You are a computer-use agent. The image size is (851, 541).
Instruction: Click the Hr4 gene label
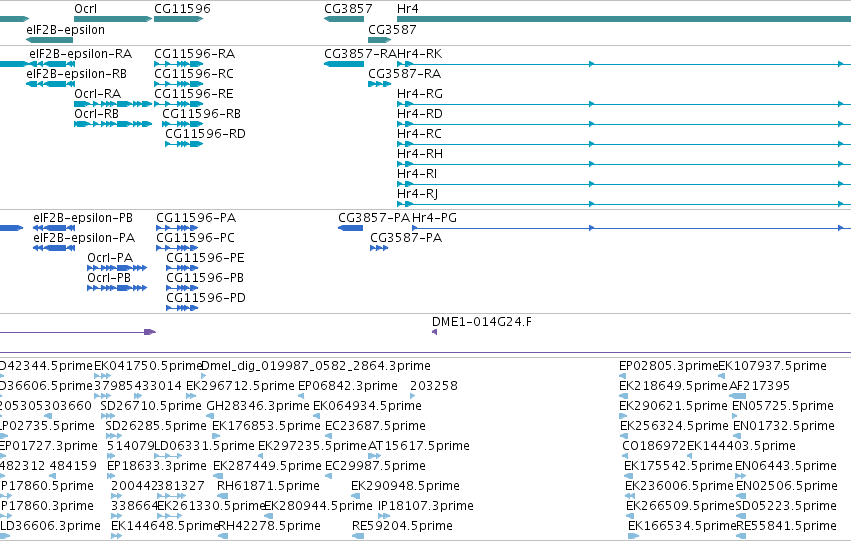408,9
